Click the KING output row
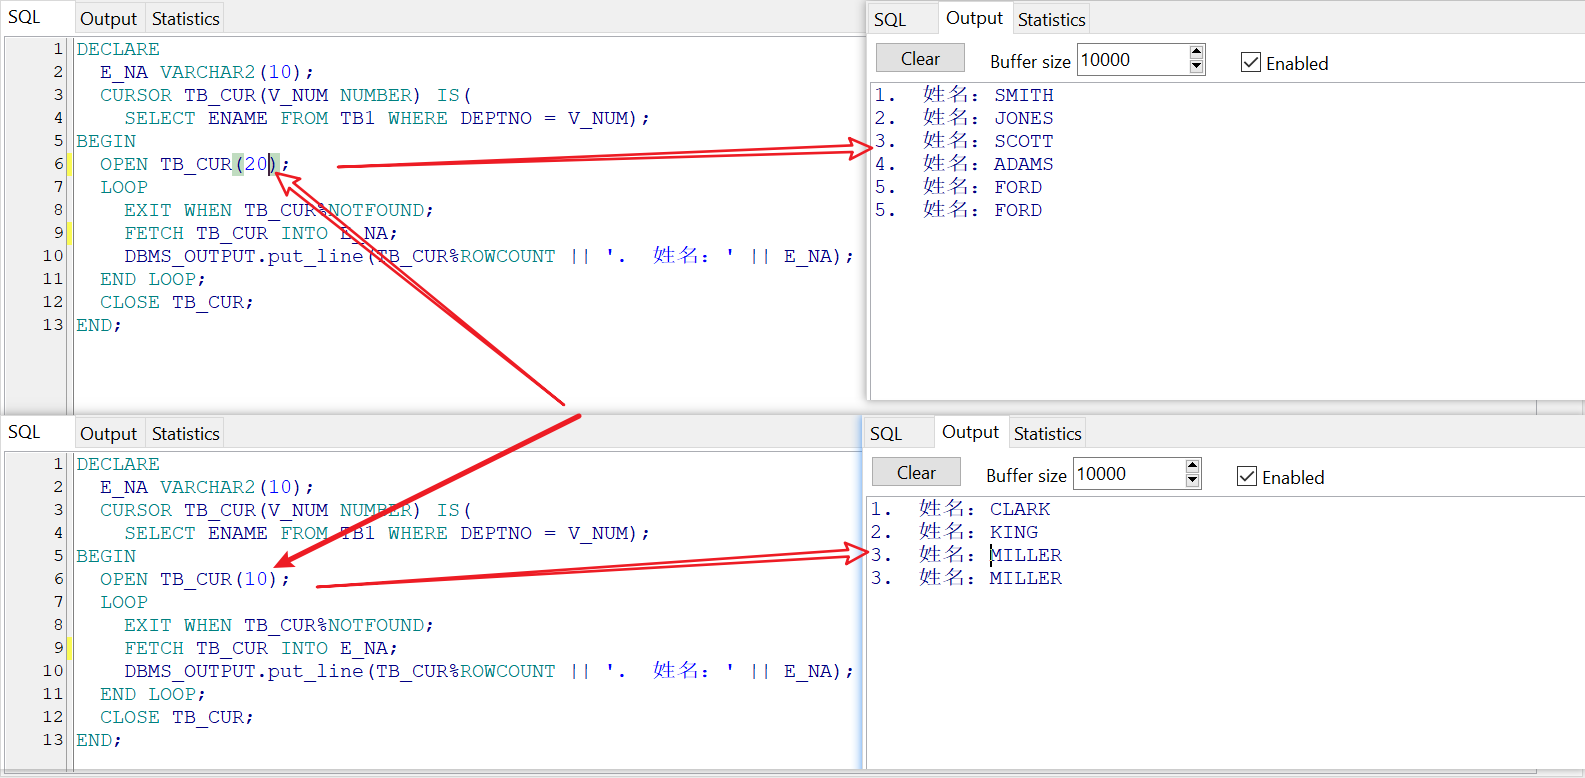This screenshot has height=778, width=1585. coord(954,532)
